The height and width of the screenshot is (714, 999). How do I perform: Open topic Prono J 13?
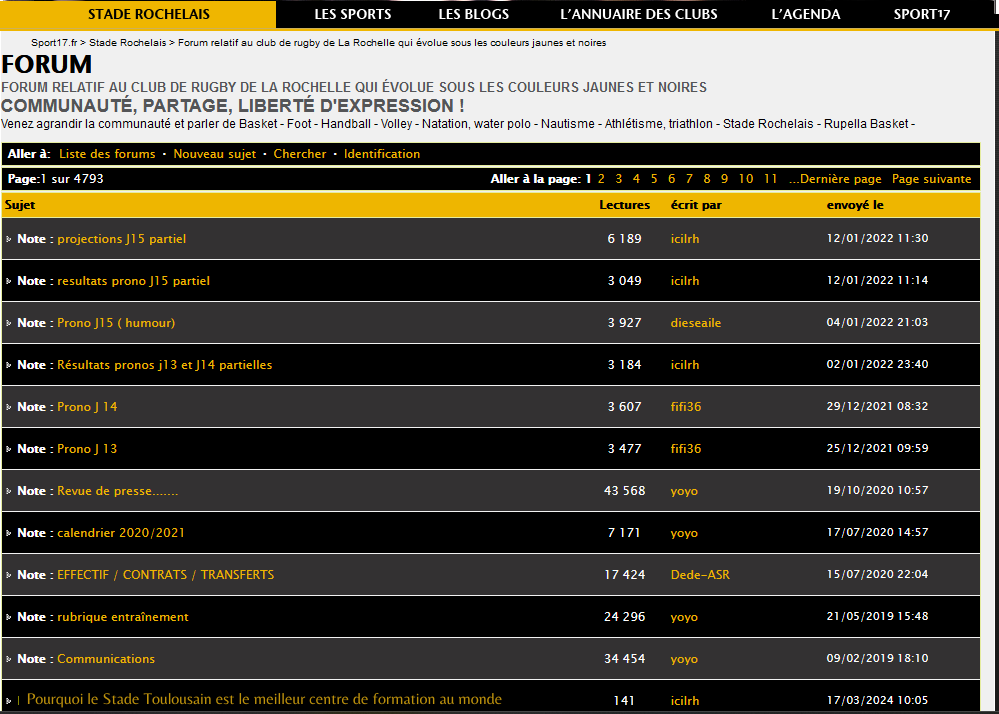(x=87, y=449)
